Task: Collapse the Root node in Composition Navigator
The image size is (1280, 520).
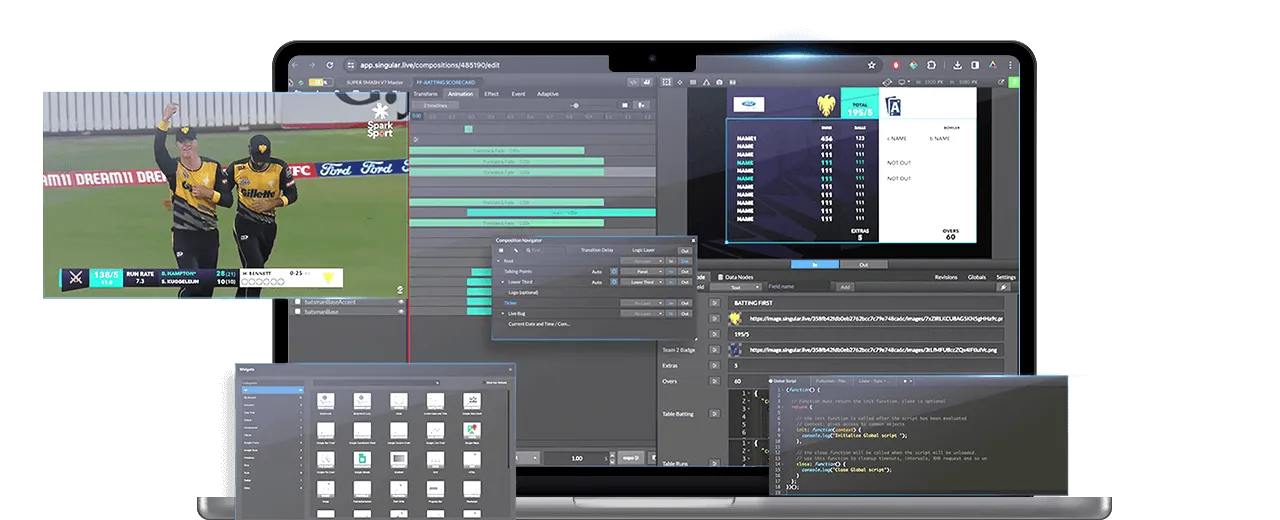Action: (498, 261)
